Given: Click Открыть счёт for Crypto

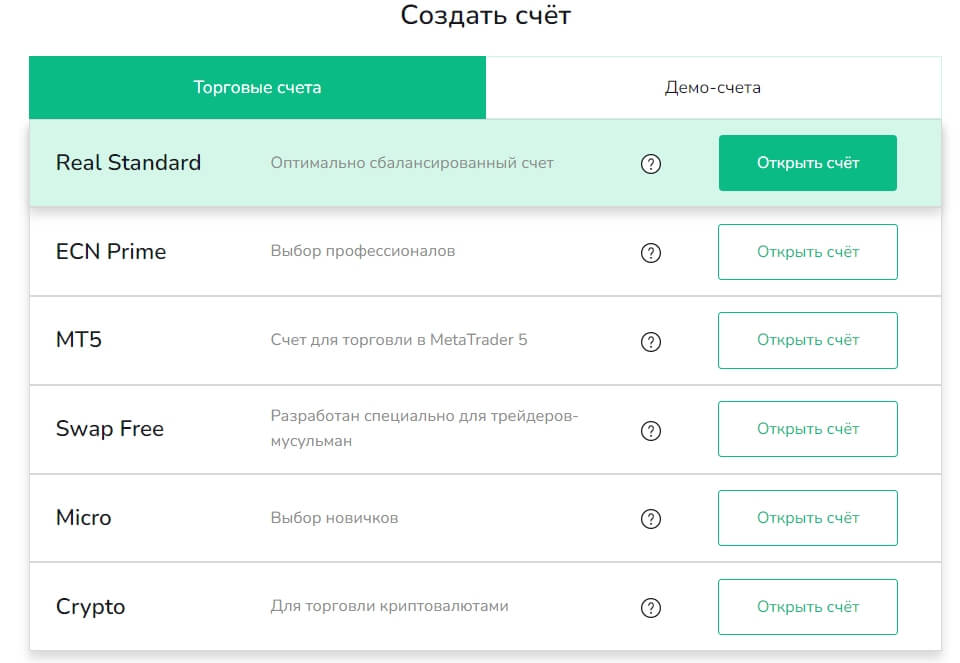Looking at the screenshot, I should (x=808, y=607).
